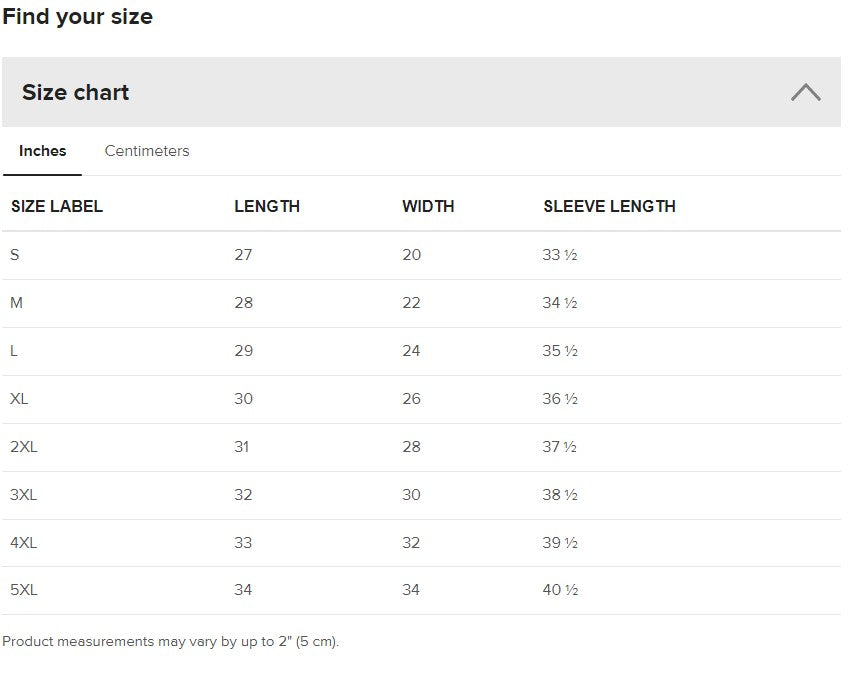Click the SIZE LABEL column header

pyautogui.click(x=57, y=207)
